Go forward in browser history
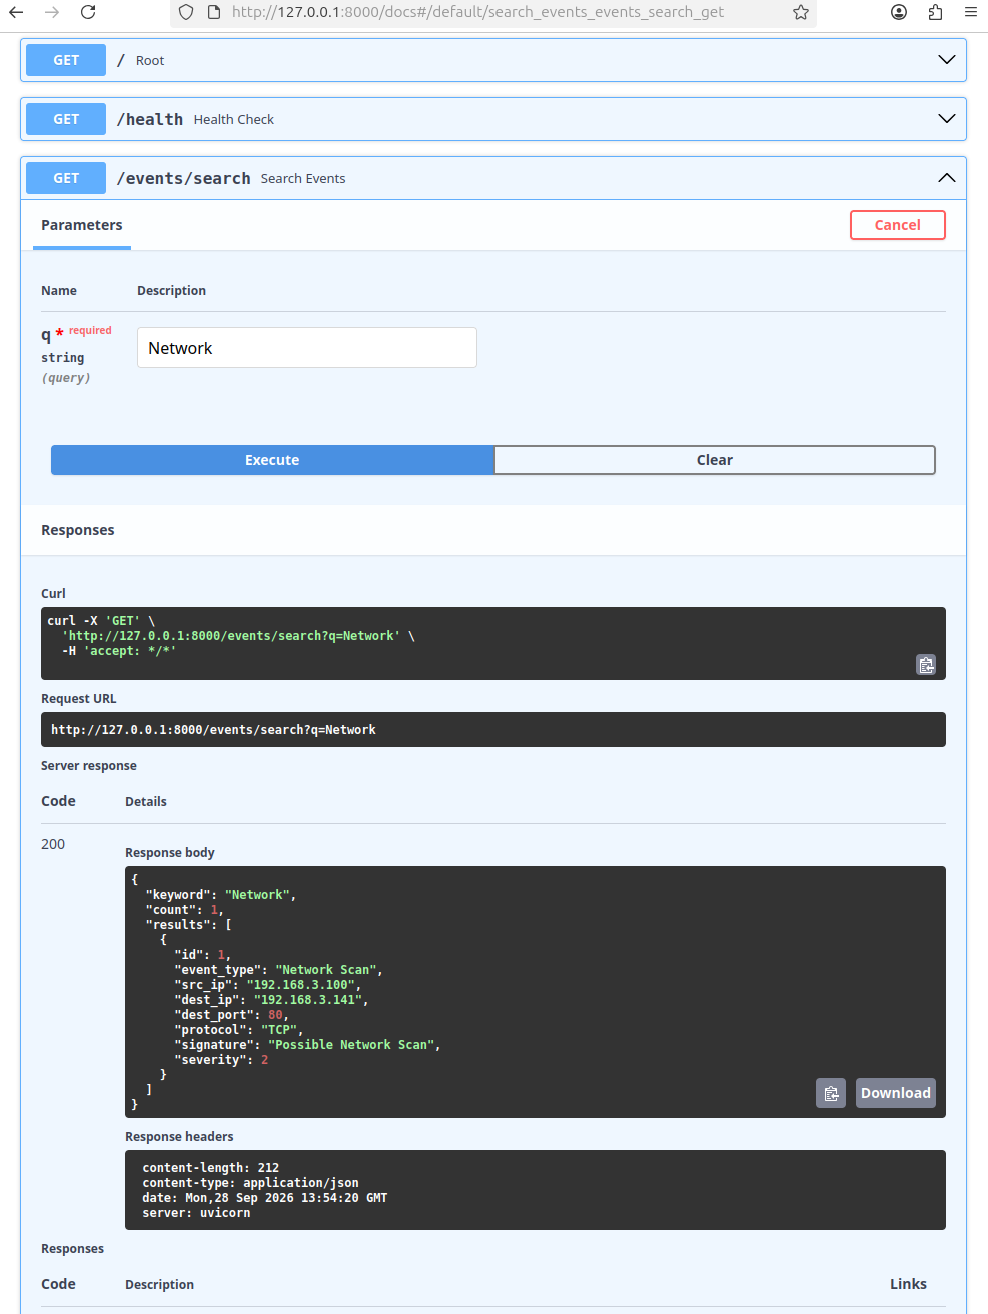The width and height of the screenshot is (988, 1314). (x=52, y=12)
